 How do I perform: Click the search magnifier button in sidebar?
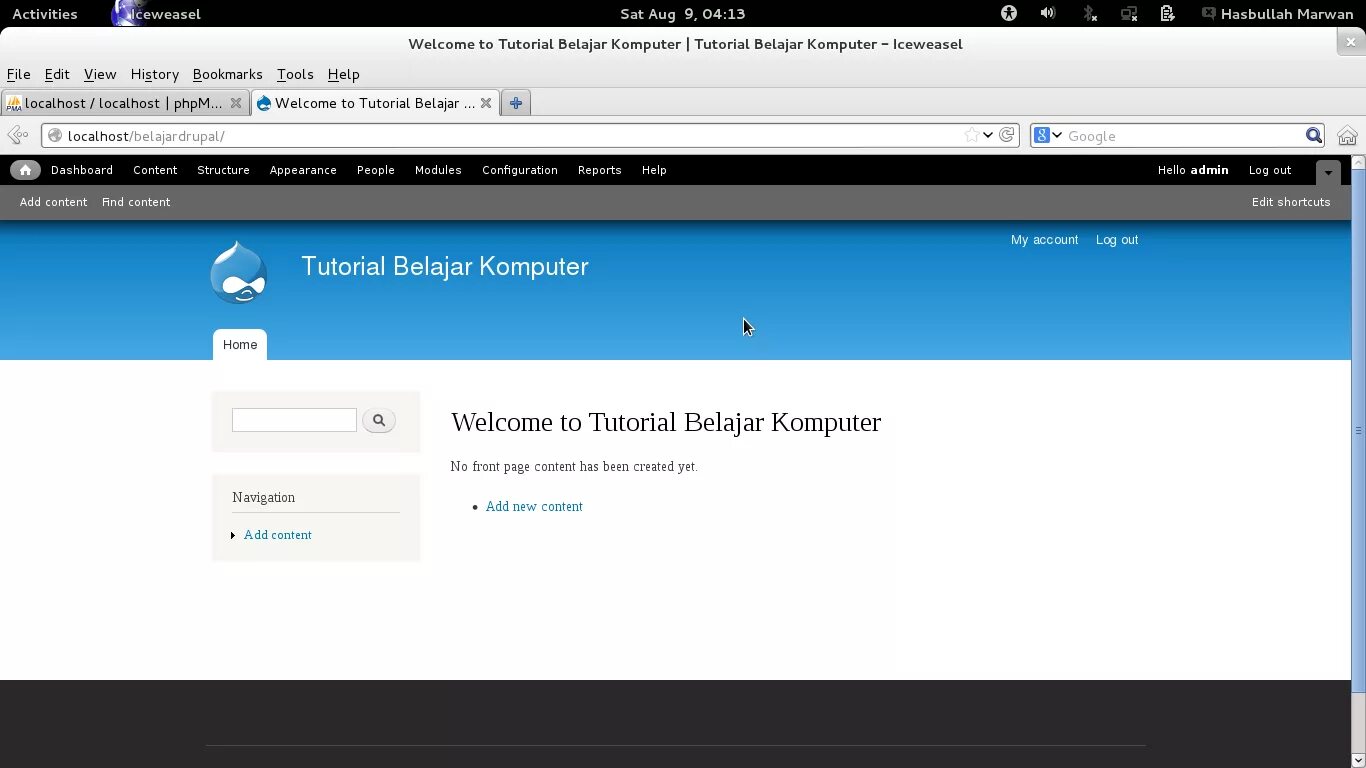379,420
